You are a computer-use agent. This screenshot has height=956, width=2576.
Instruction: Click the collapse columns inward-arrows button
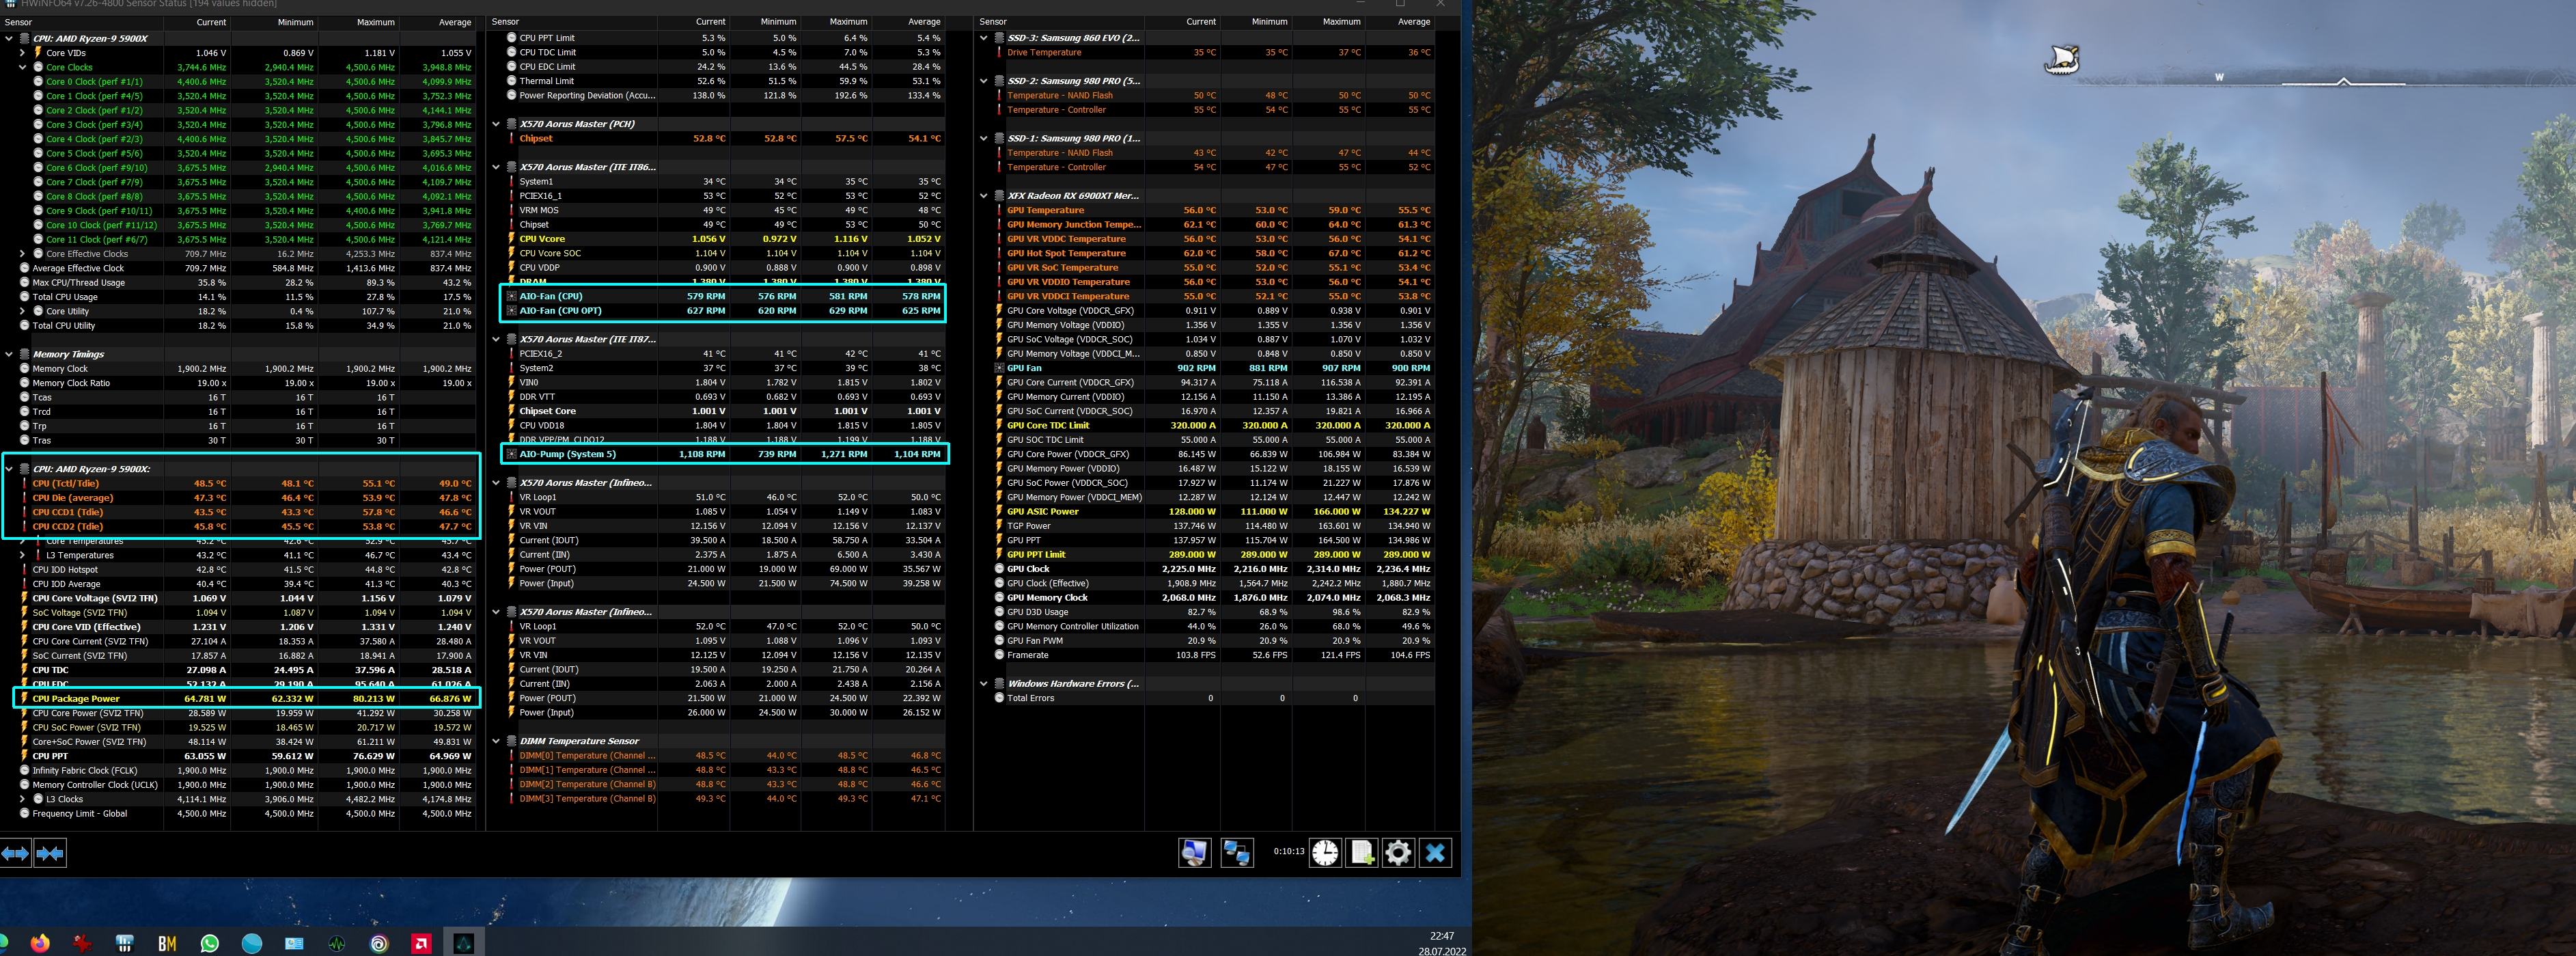(x=50, y=853)
